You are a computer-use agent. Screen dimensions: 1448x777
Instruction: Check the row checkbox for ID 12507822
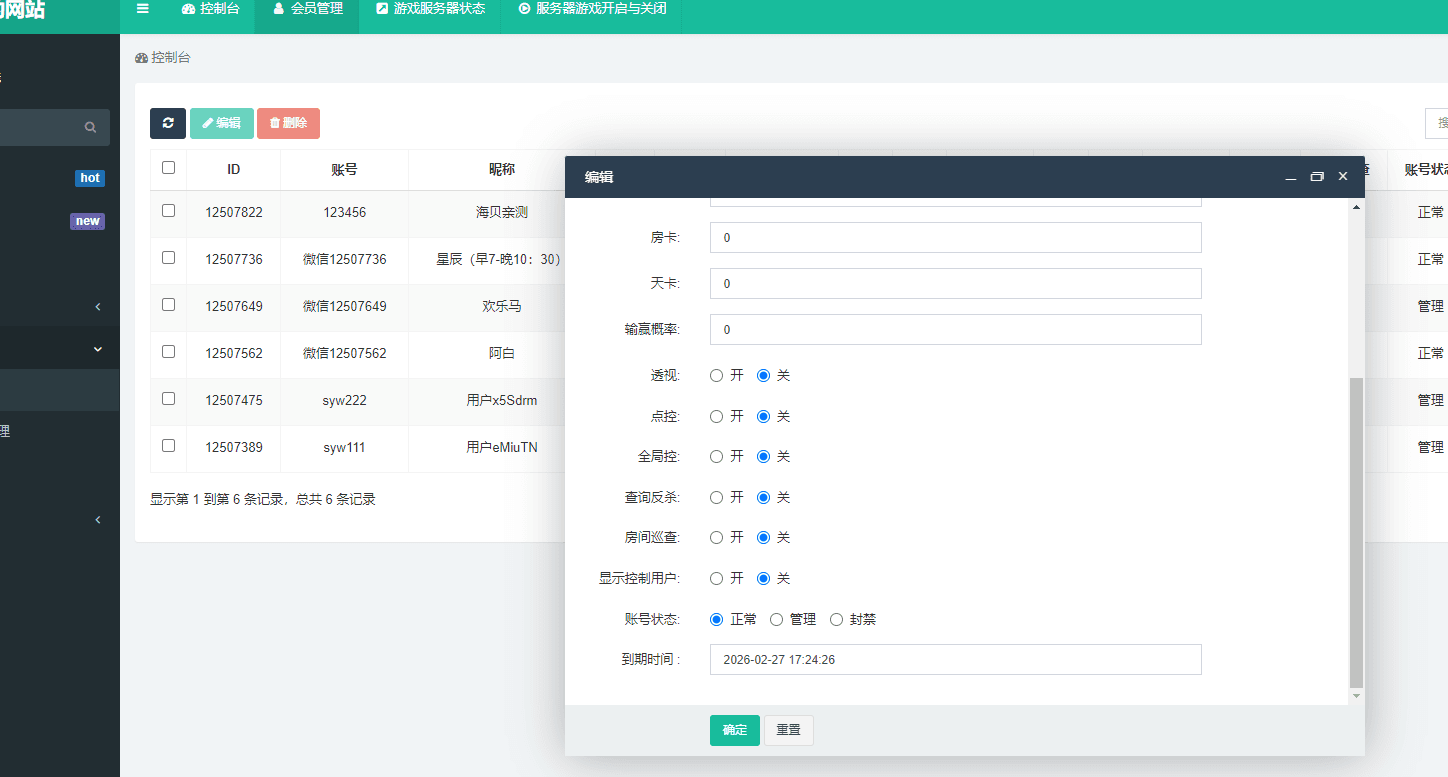168,211
